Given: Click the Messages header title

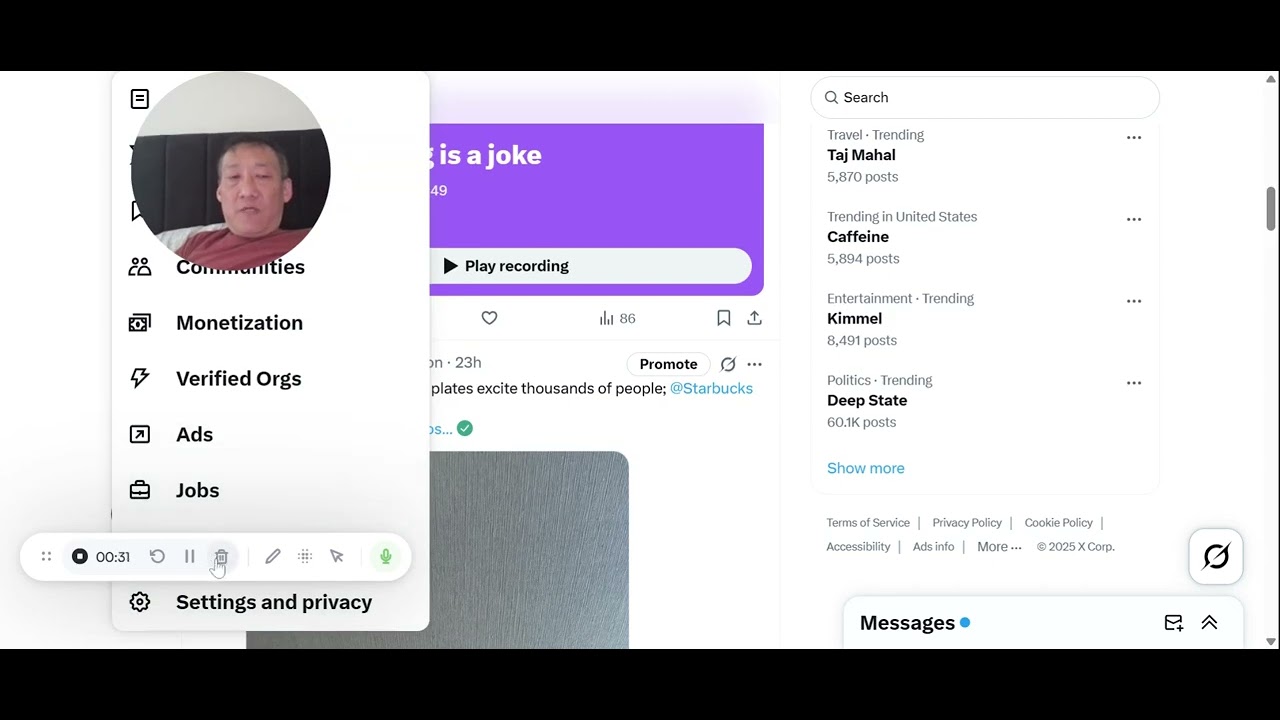Looking at the screenshot, I should pos(907,623).
